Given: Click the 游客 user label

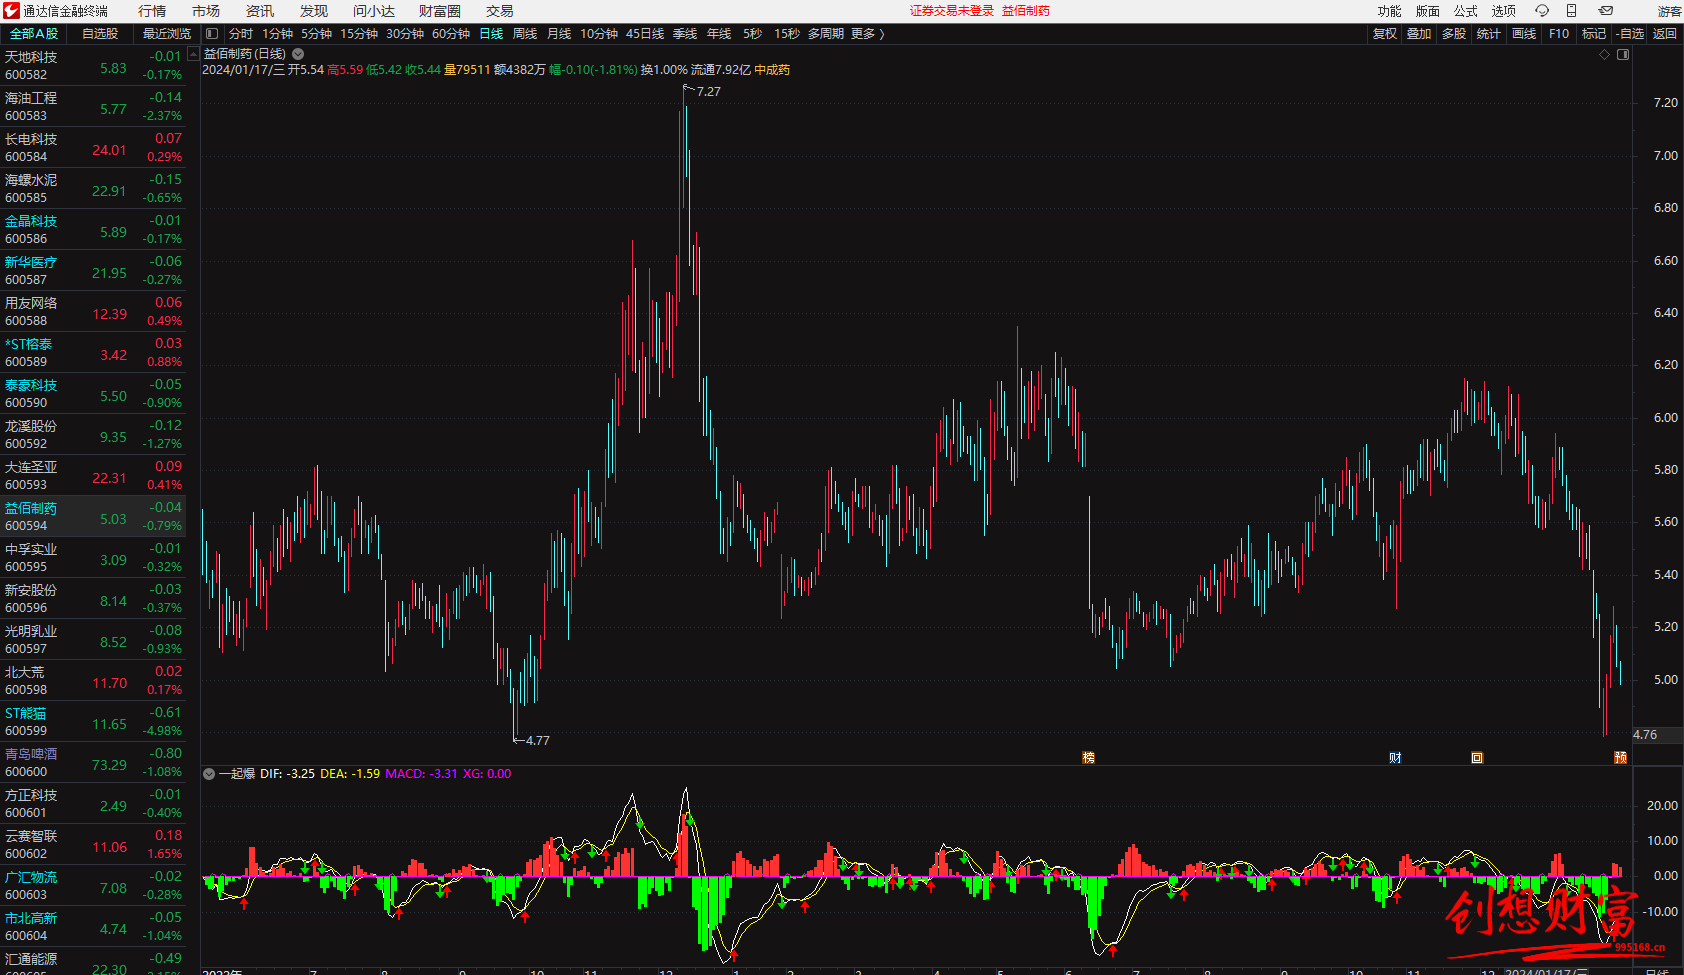Looking at the screenshot, I should [1669, 11].
